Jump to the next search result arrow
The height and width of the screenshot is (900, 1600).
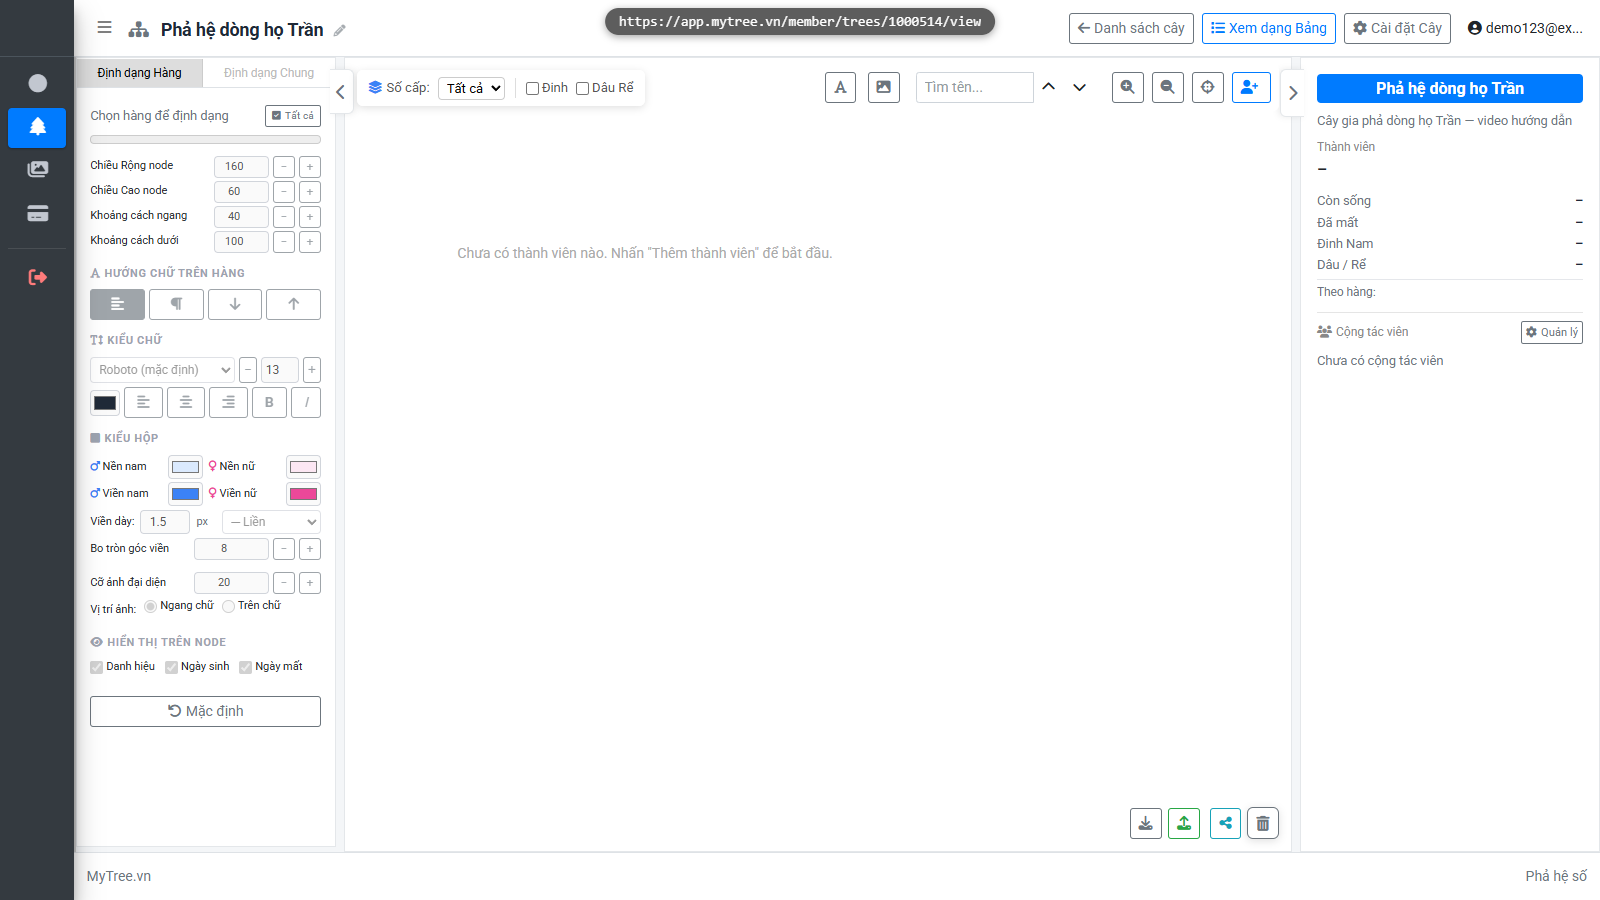click(x=1079, y=87)
